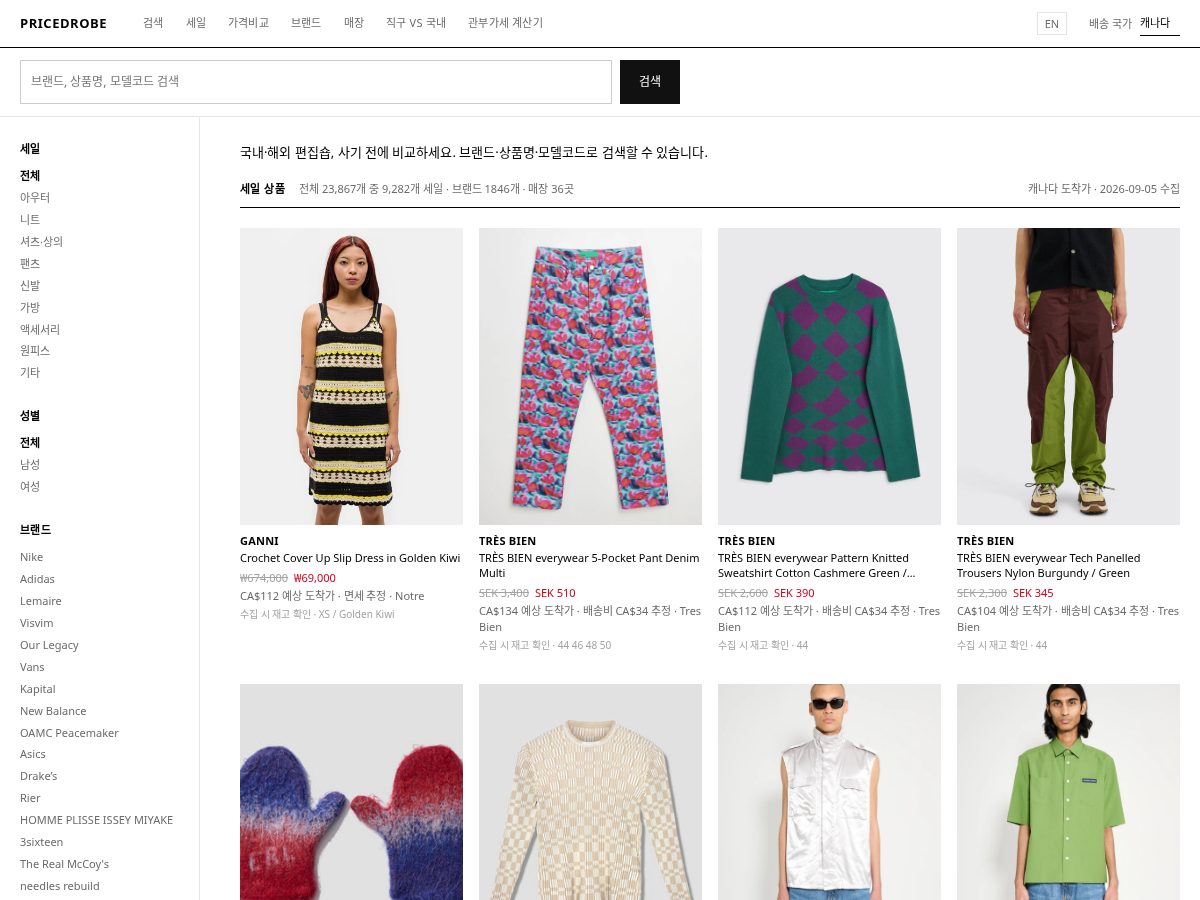Open the beige checkered knit top image
1200x900 pixels.
click(590, 792)
